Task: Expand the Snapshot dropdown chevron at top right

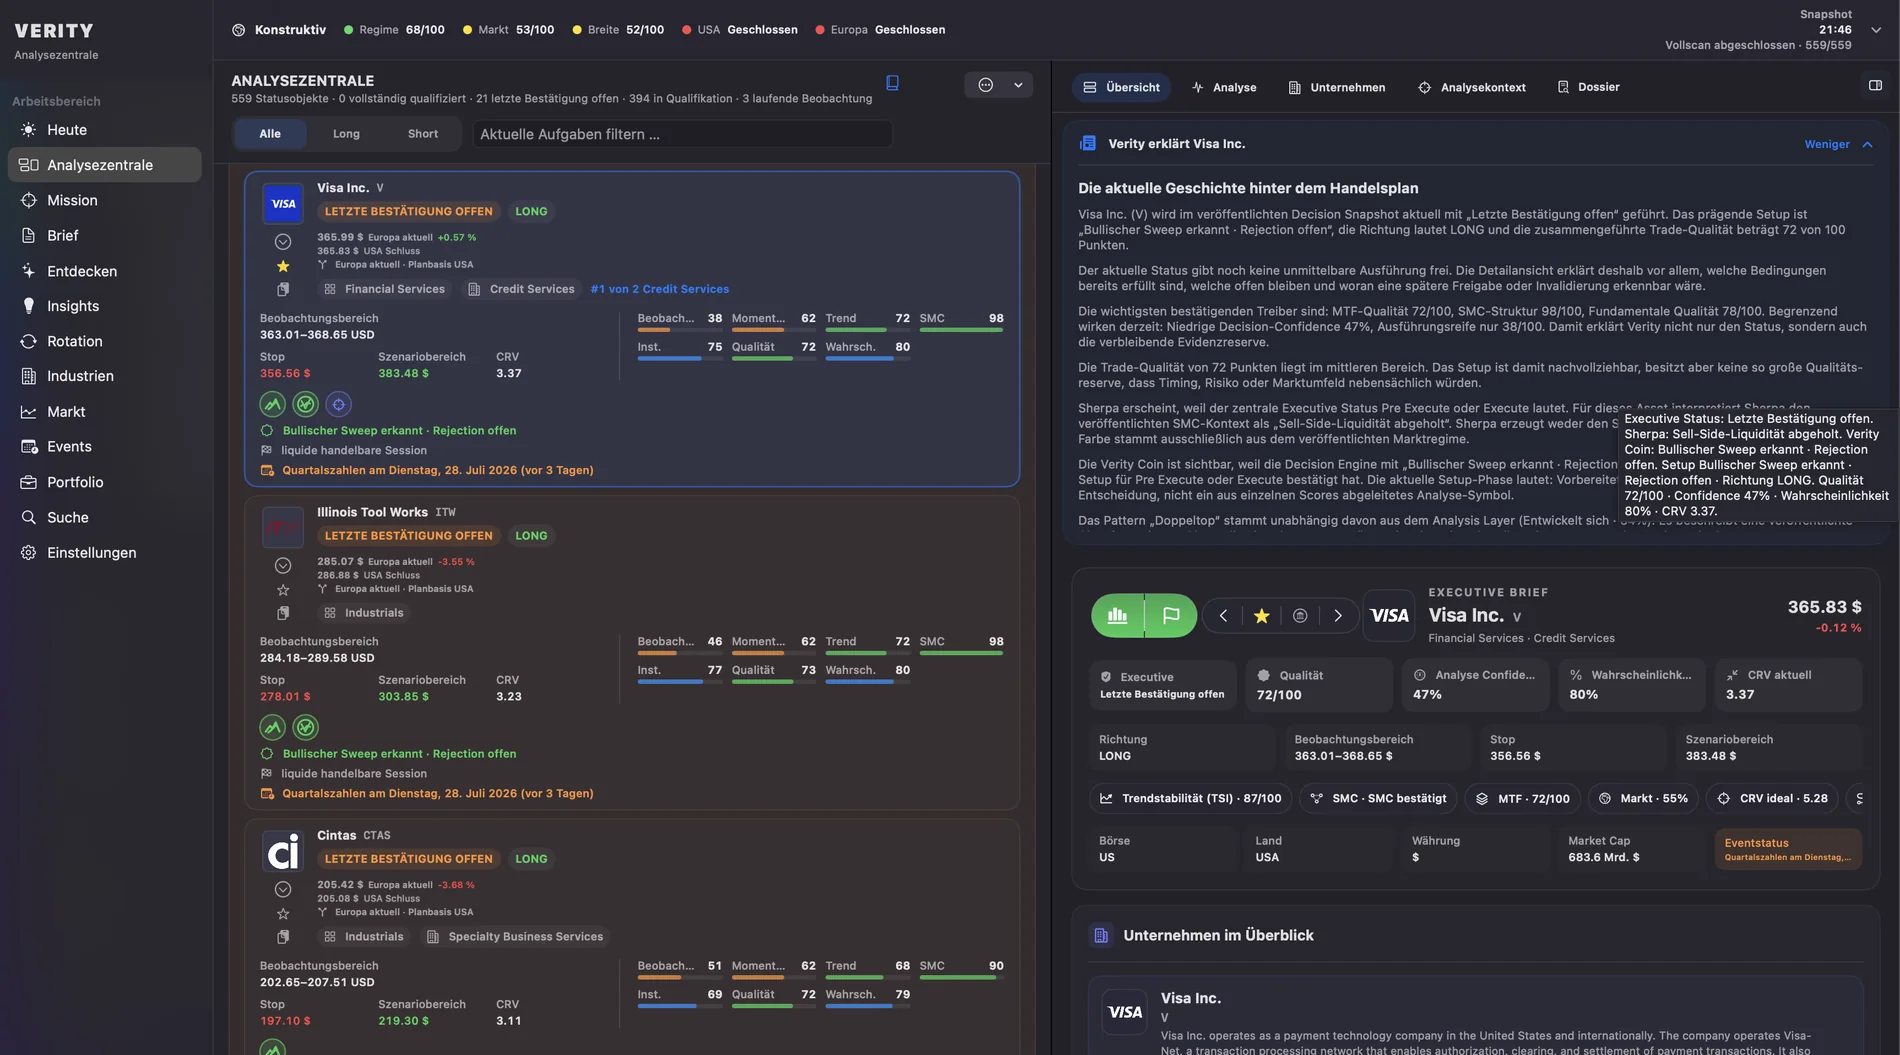Action: (1876, 30)
